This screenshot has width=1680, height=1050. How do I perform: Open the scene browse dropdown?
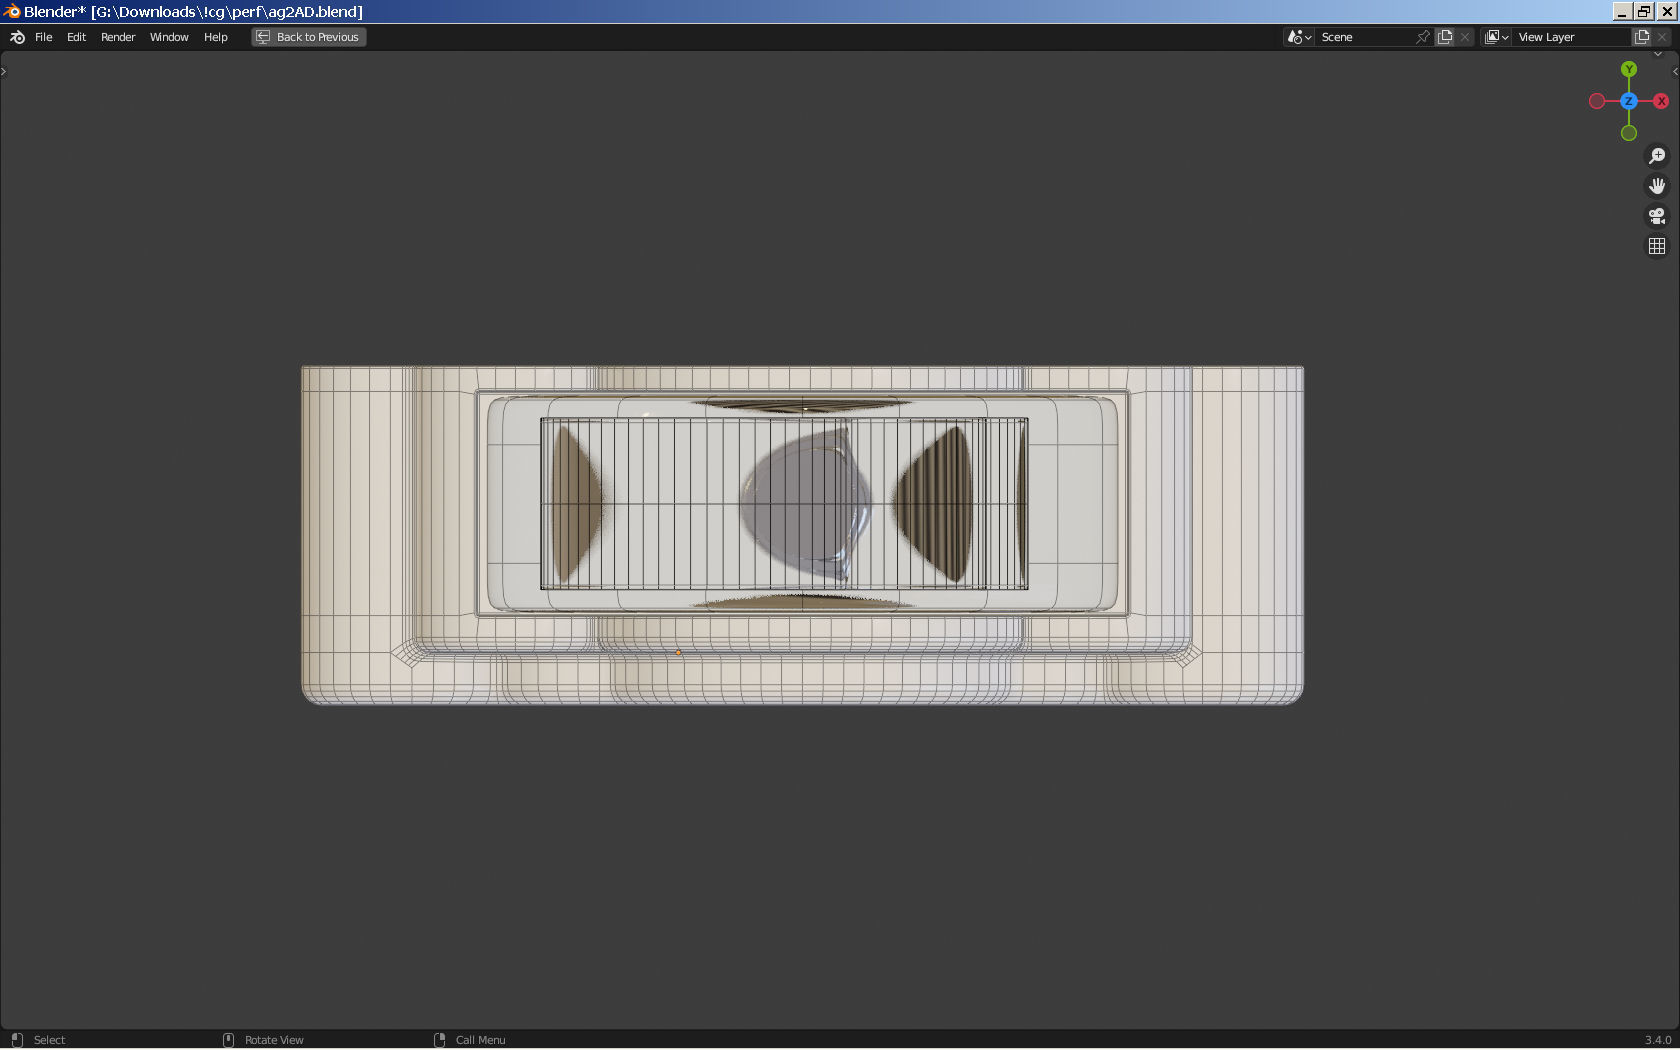(x=1299, y=37)
